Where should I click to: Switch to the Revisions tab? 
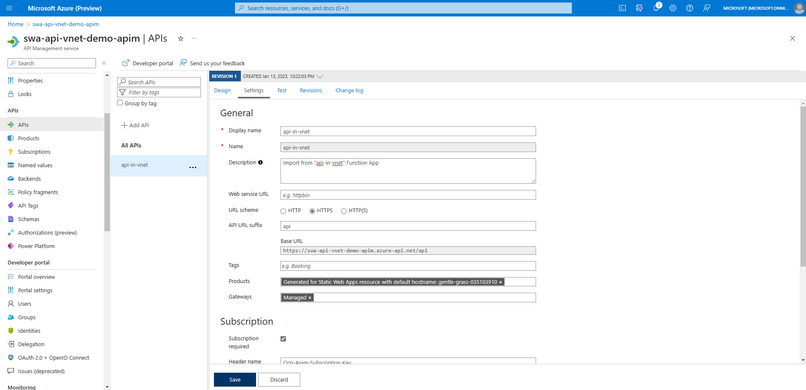[311, 90]
